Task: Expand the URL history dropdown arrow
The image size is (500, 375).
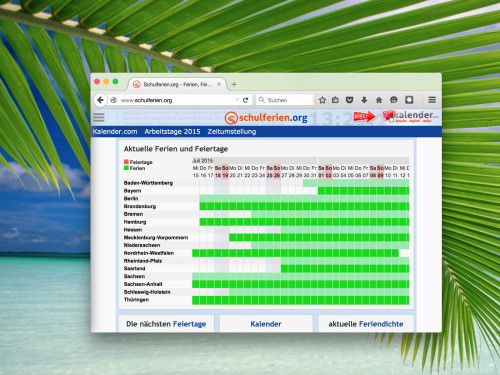Action: tap(237, 100)
